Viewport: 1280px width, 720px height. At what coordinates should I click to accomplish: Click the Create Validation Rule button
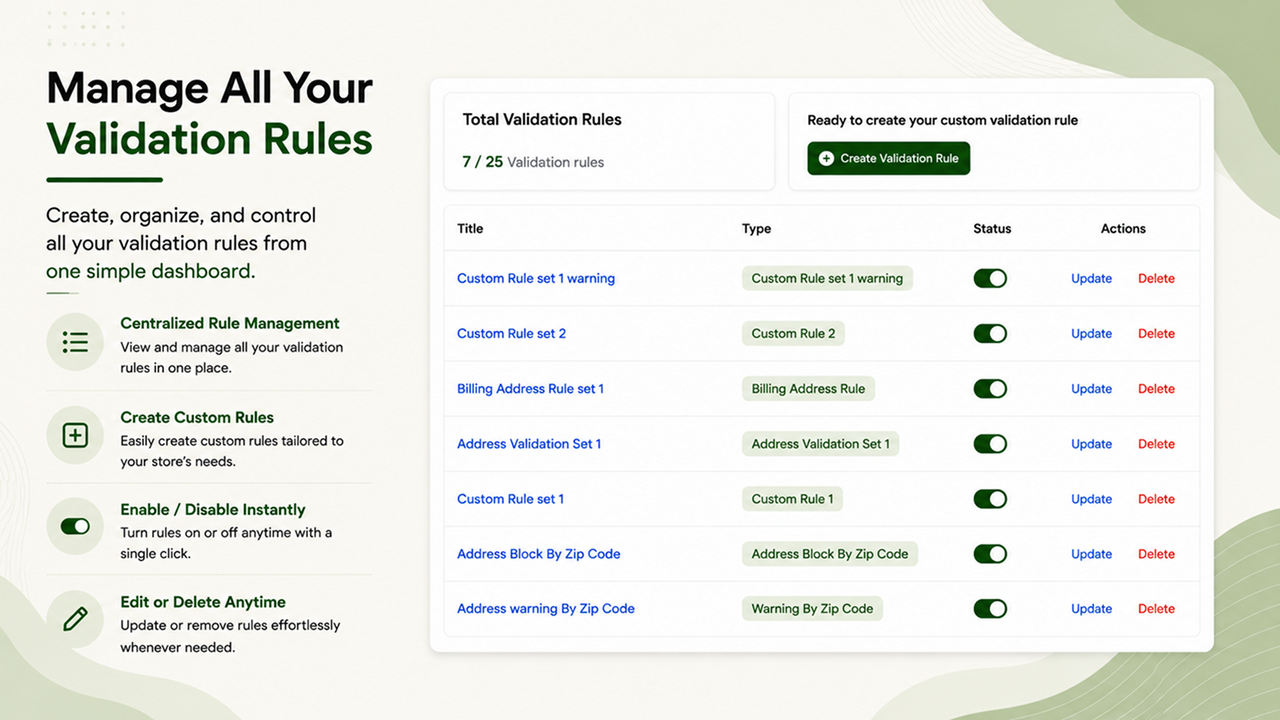889,158
